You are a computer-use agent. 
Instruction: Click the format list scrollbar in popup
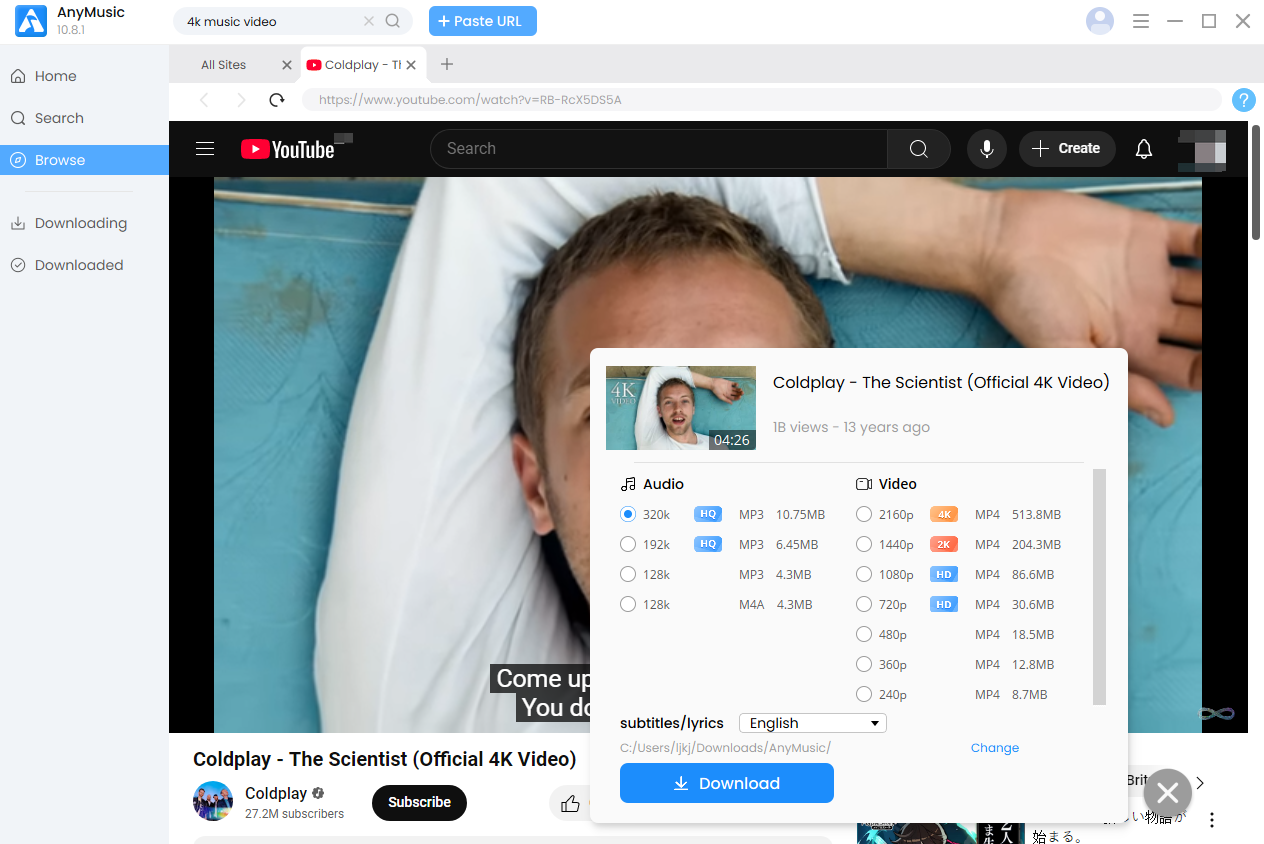(x=1100, y=586)
